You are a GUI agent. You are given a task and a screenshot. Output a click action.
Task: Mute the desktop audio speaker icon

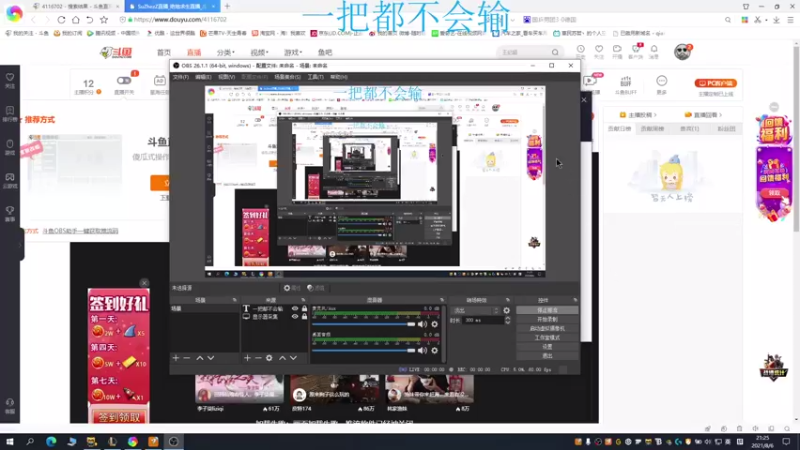tap(422, 351)
